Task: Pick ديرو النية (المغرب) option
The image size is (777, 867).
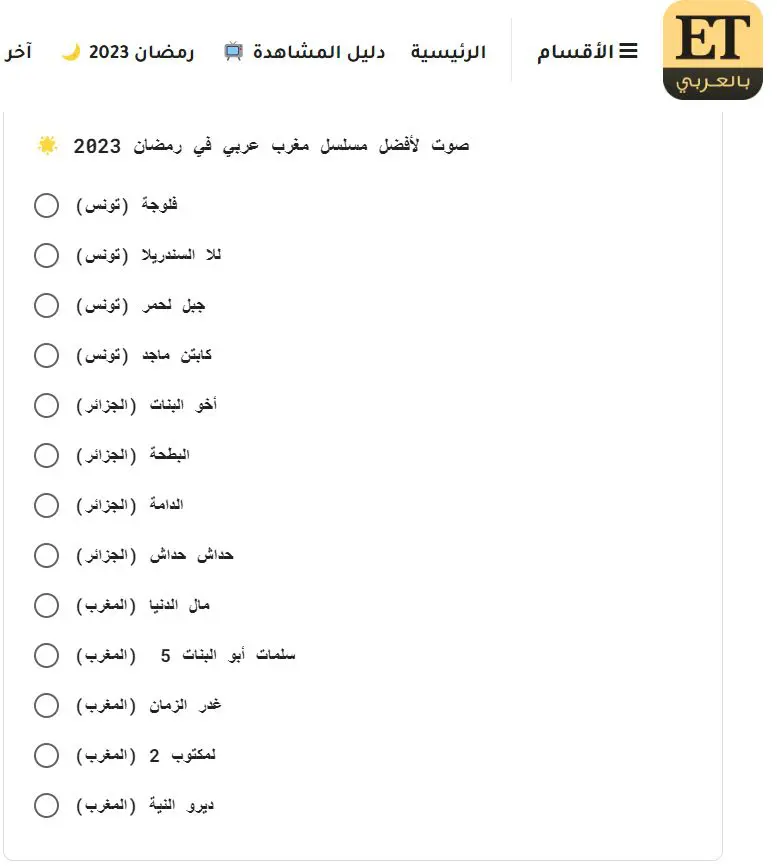Action: click(x=47, y=806)
